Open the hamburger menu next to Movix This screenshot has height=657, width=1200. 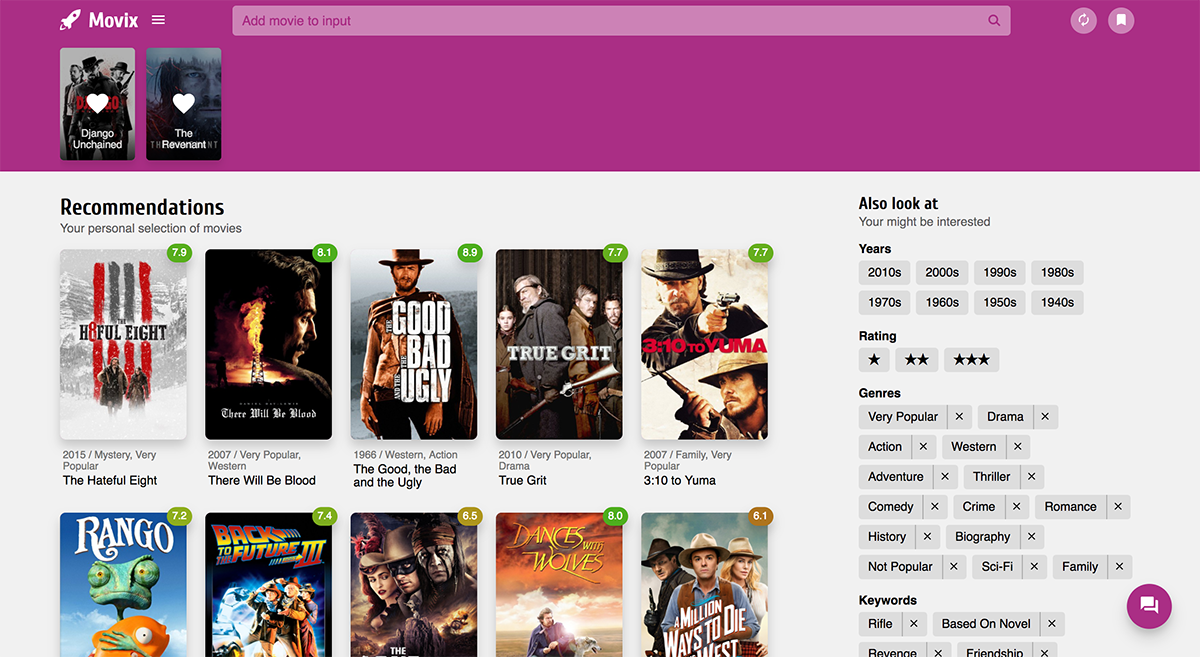pyautogui.click(x=159, y=20)
